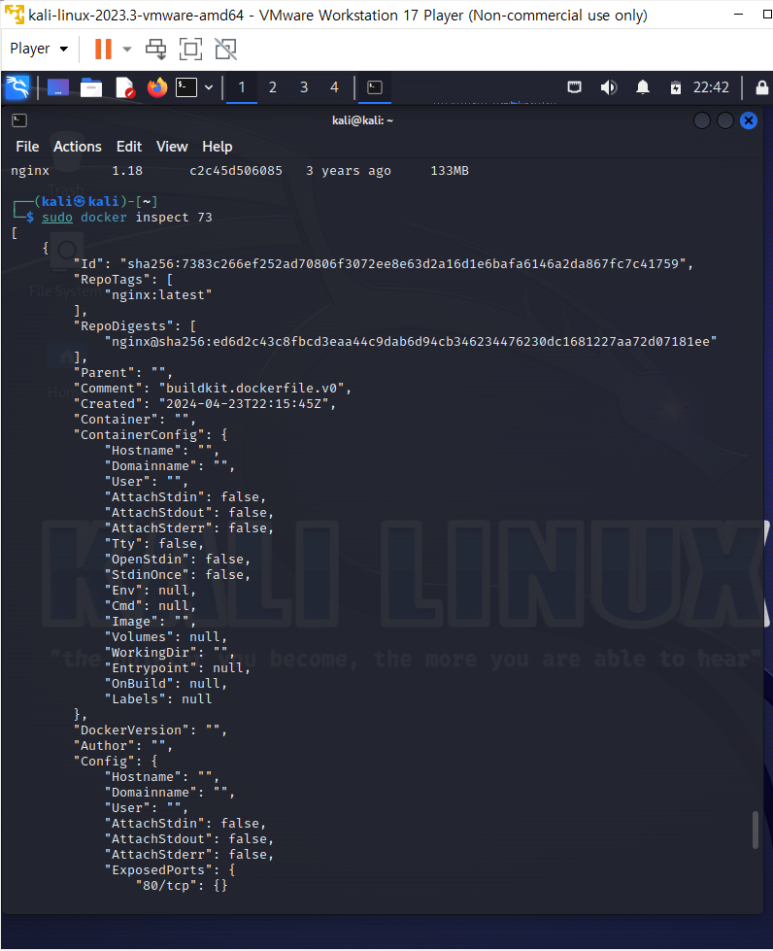Click the terminal vertical scrollbar handle
The height and width of the screenshot is (951, 773).
tap(755, 830)
